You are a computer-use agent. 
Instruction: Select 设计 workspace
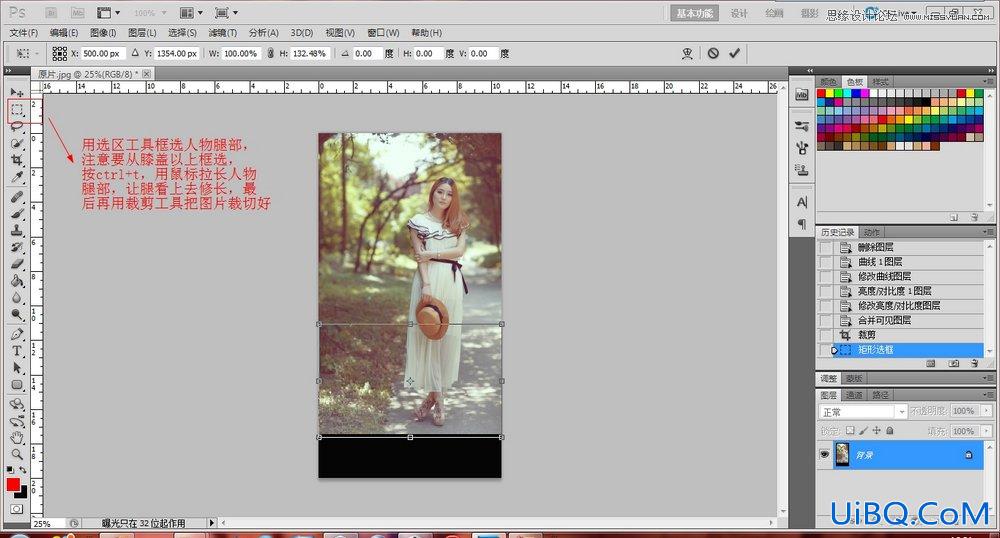739,13
